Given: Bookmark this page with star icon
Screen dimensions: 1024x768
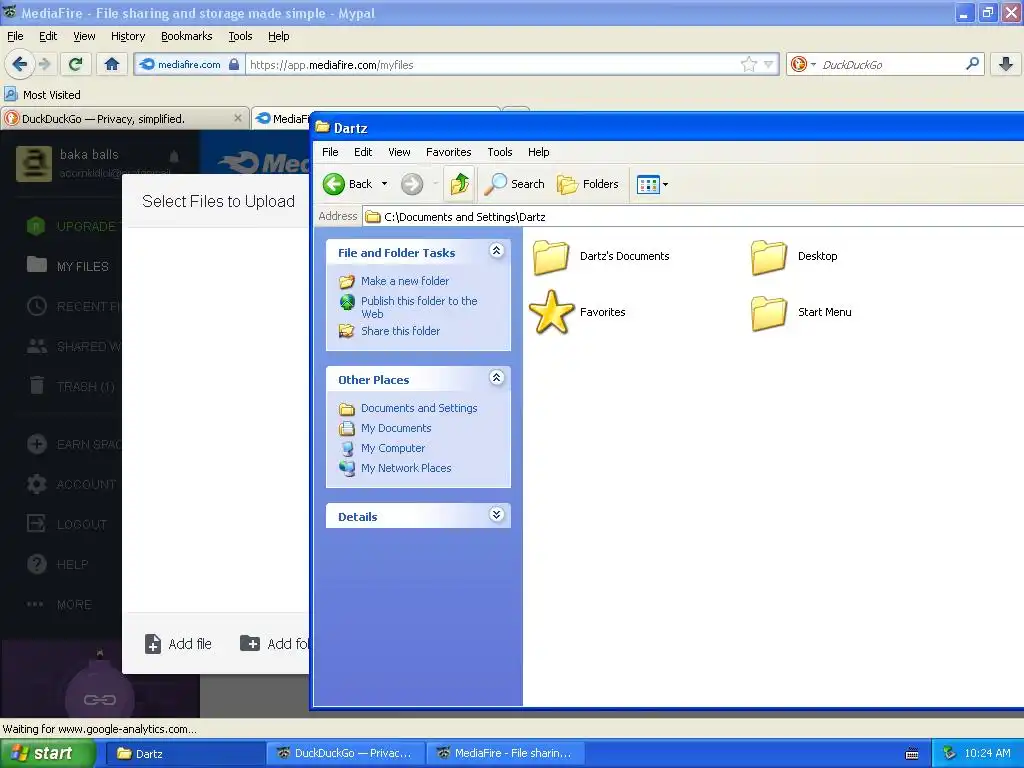Looking at the screenshot, I should pyautogui.click(x=748, y=64).
